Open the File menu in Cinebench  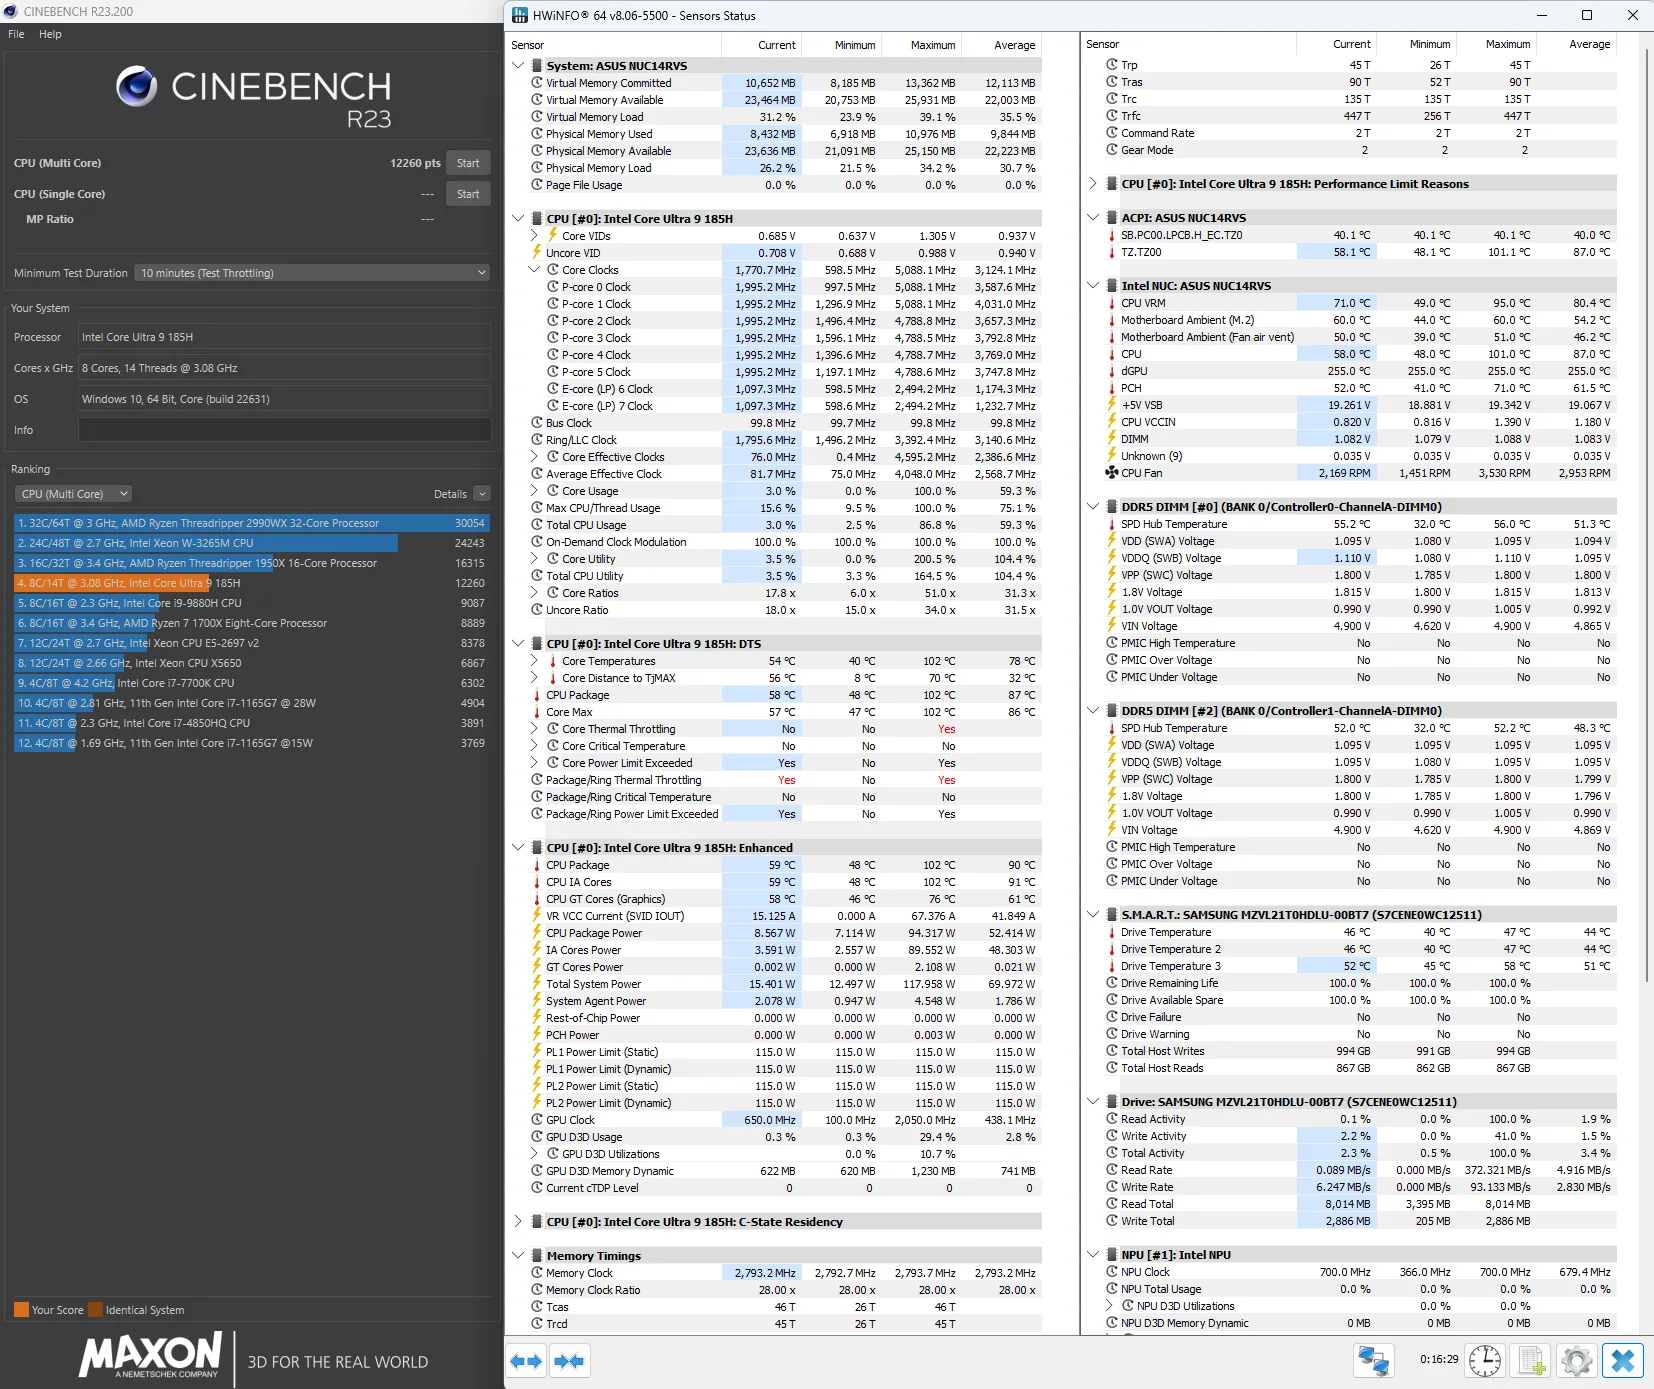coord(16,34)
